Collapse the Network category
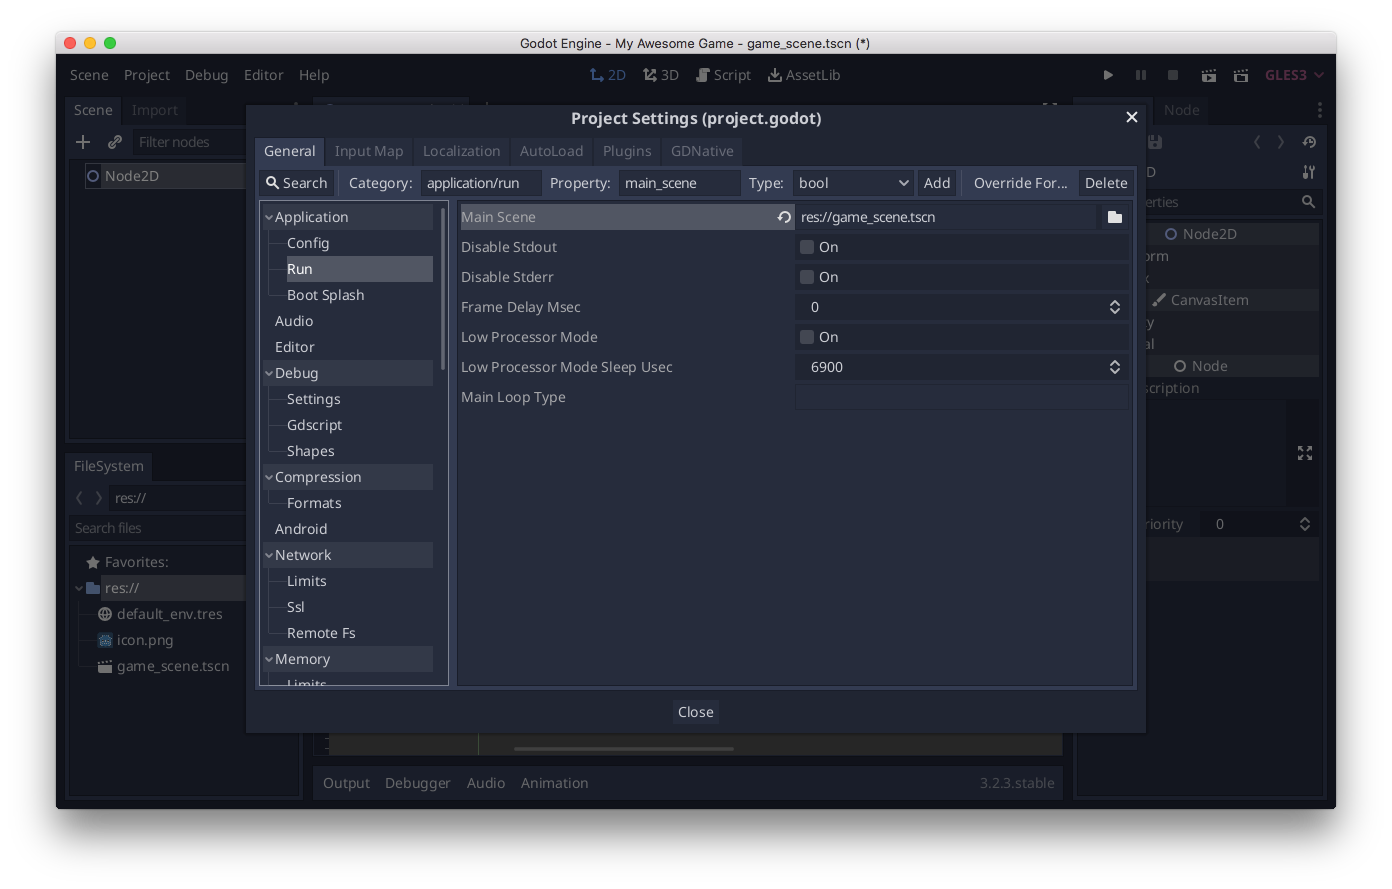Image resolution: width=1392 pixels, height=889 pixels. [x=269, y=555]
